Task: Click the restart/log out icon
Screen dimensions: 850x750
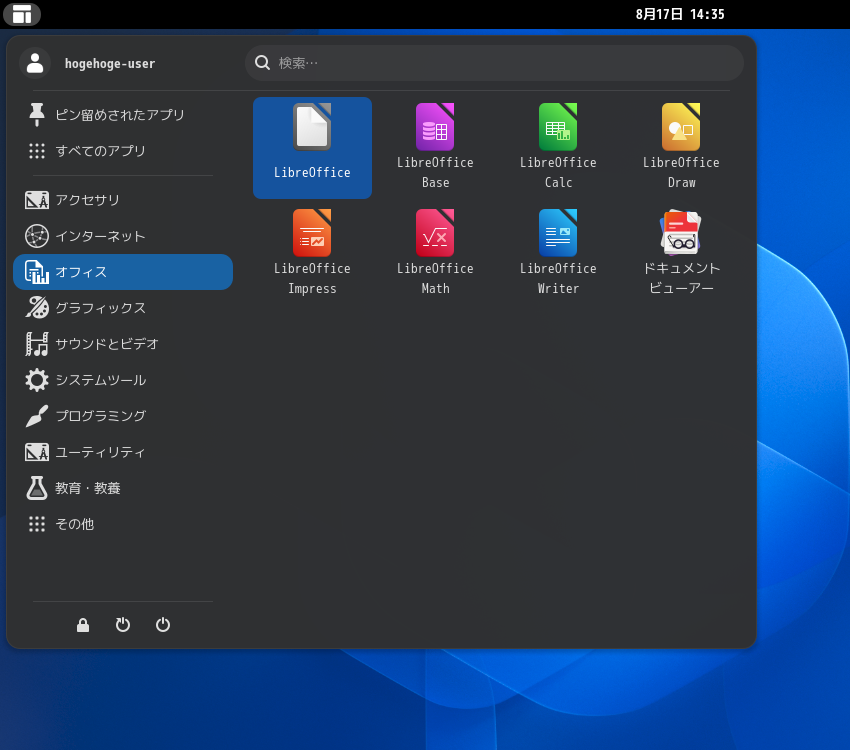Action: 123,625
